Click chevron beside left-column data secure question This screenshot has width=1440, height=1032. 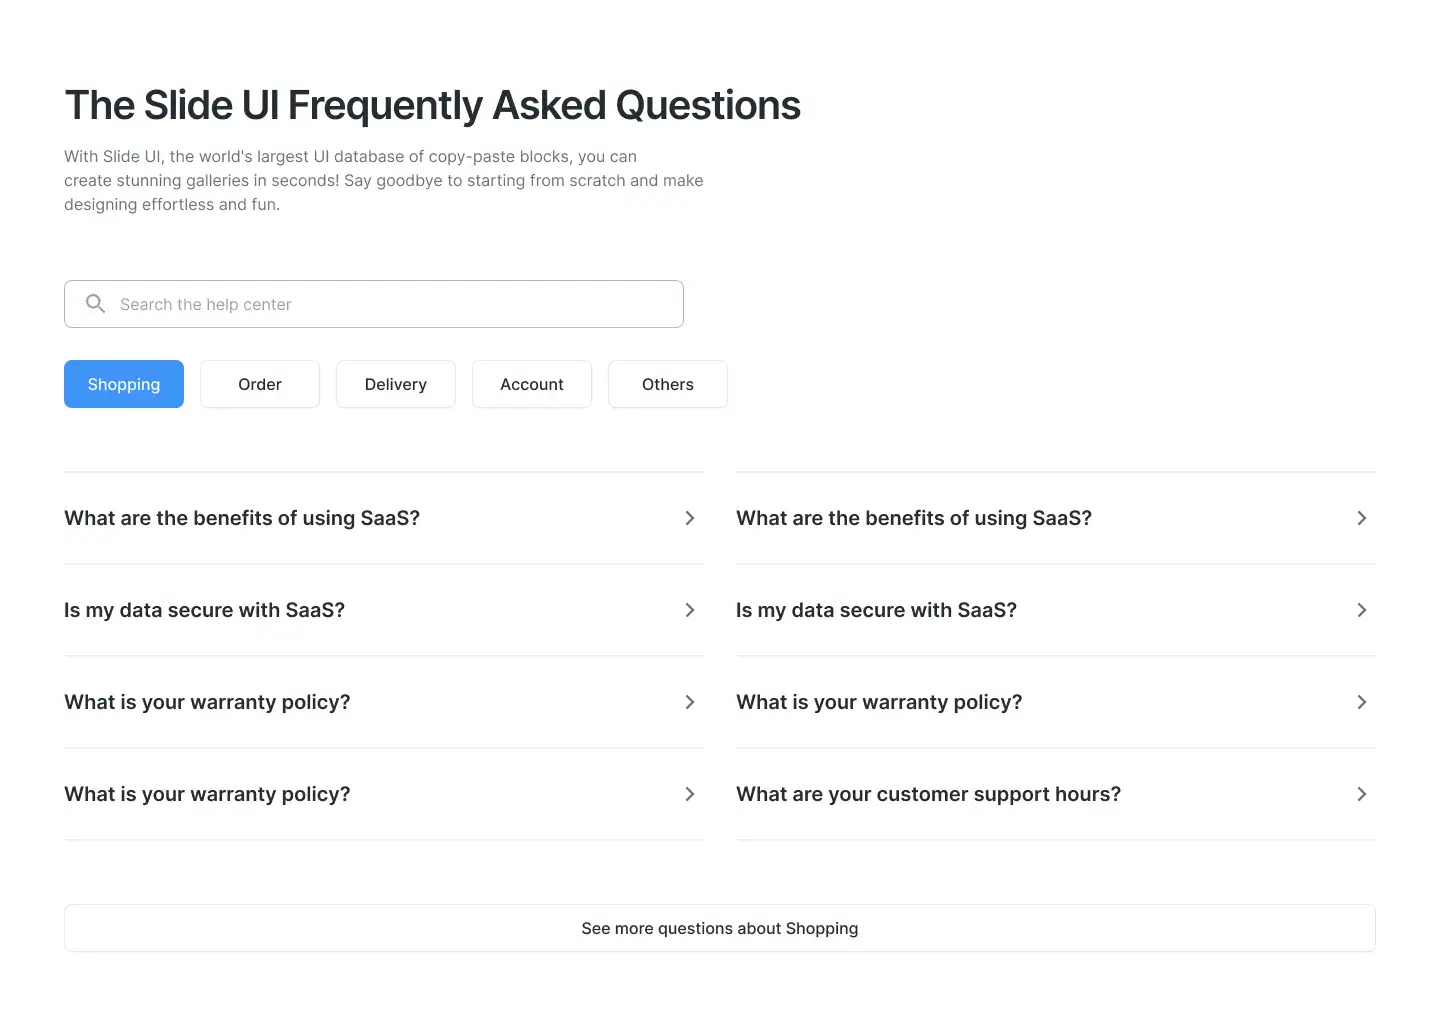click(x=690, y=610)
